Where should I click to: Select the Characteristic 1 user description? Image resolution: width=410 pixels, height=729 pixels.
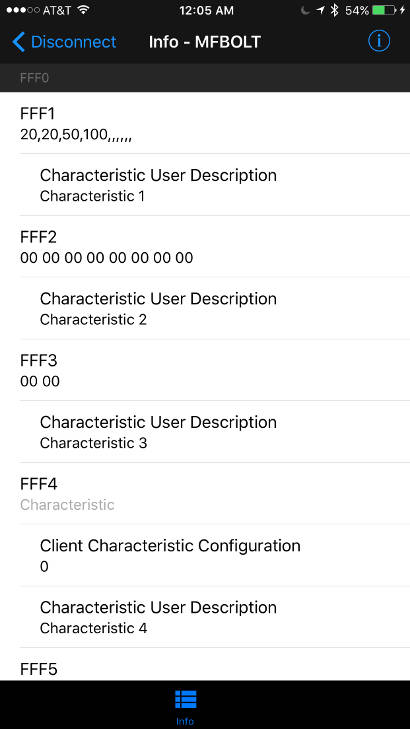(205, 185)
